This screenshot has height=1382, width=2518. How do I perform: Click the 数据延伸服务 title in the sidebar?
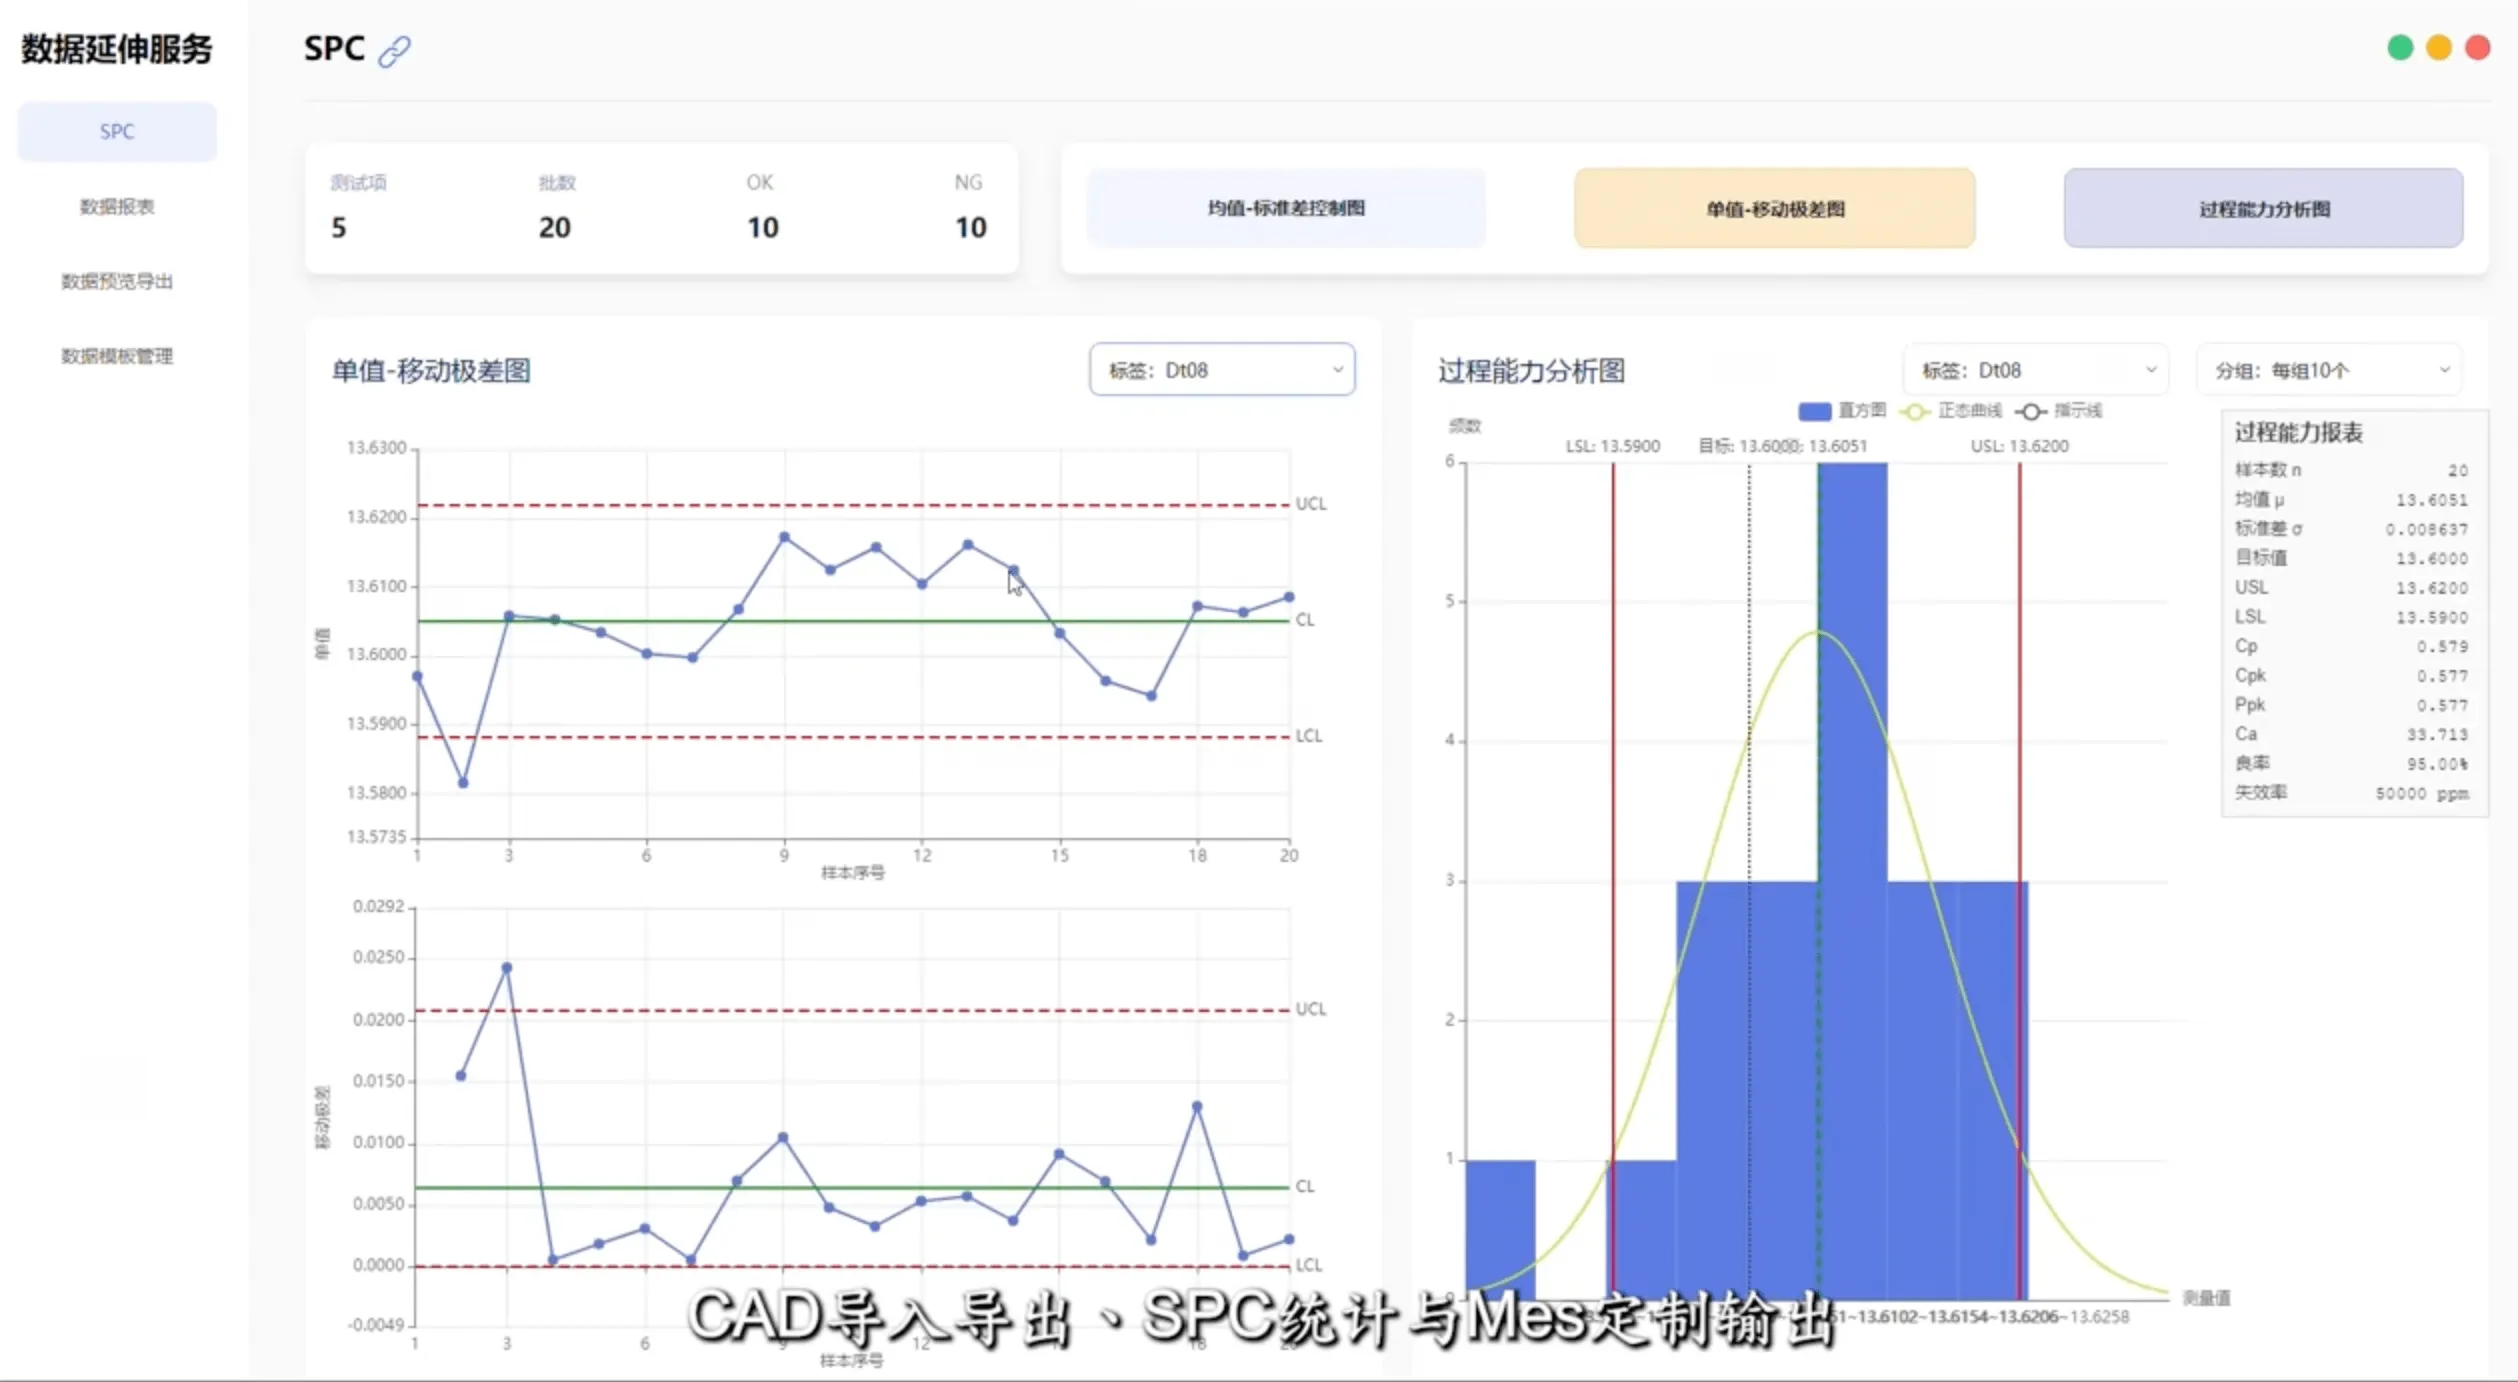pos(117,48)
